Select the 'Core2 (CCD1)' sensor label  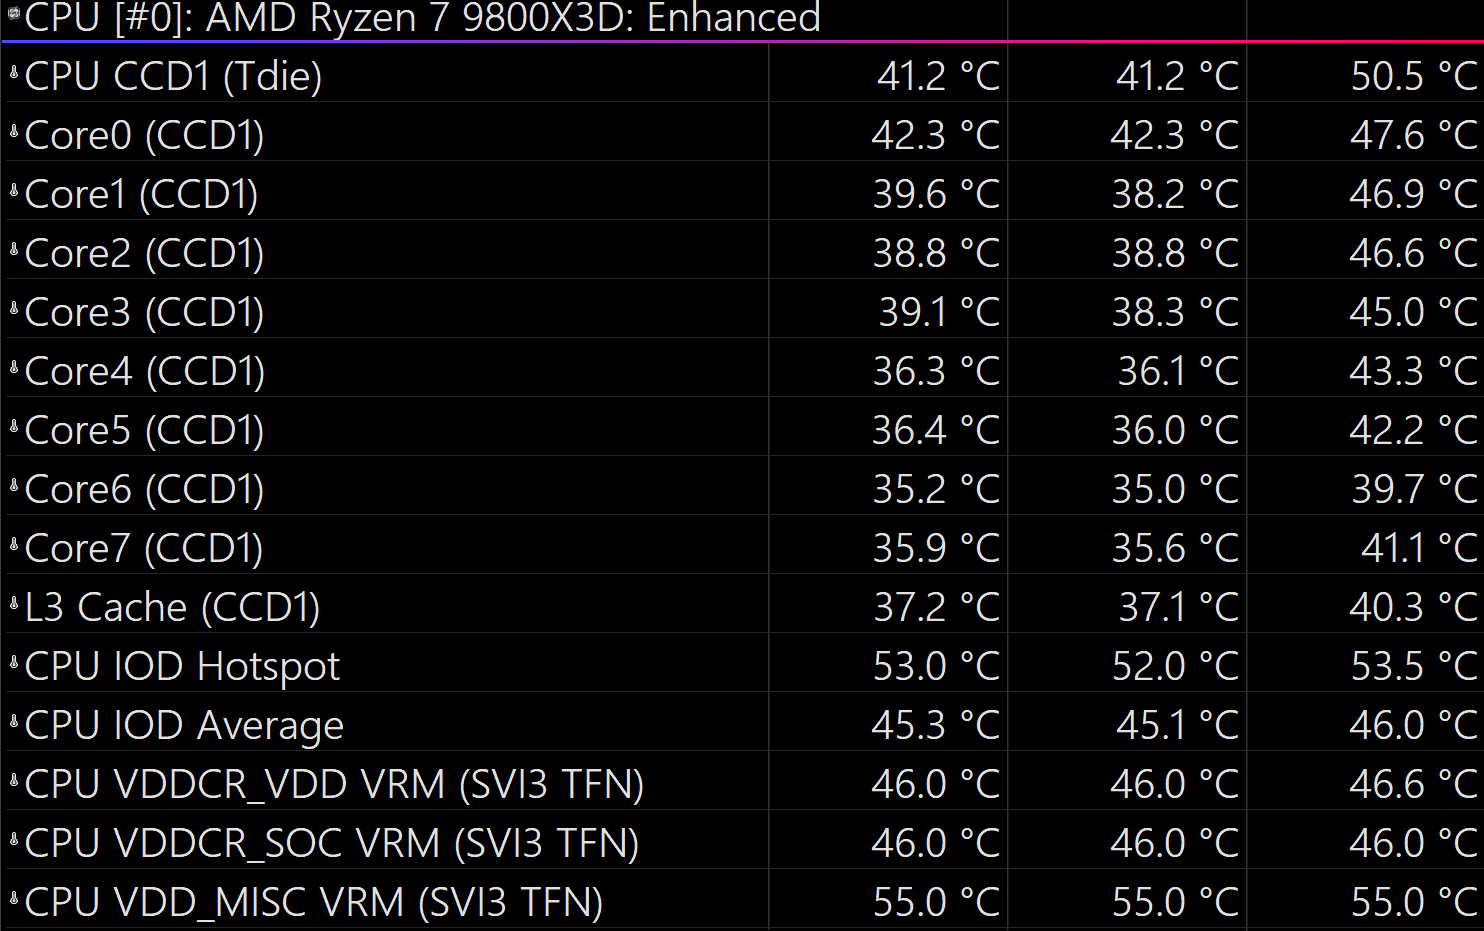pyautogui.click(x=144, y=254)
